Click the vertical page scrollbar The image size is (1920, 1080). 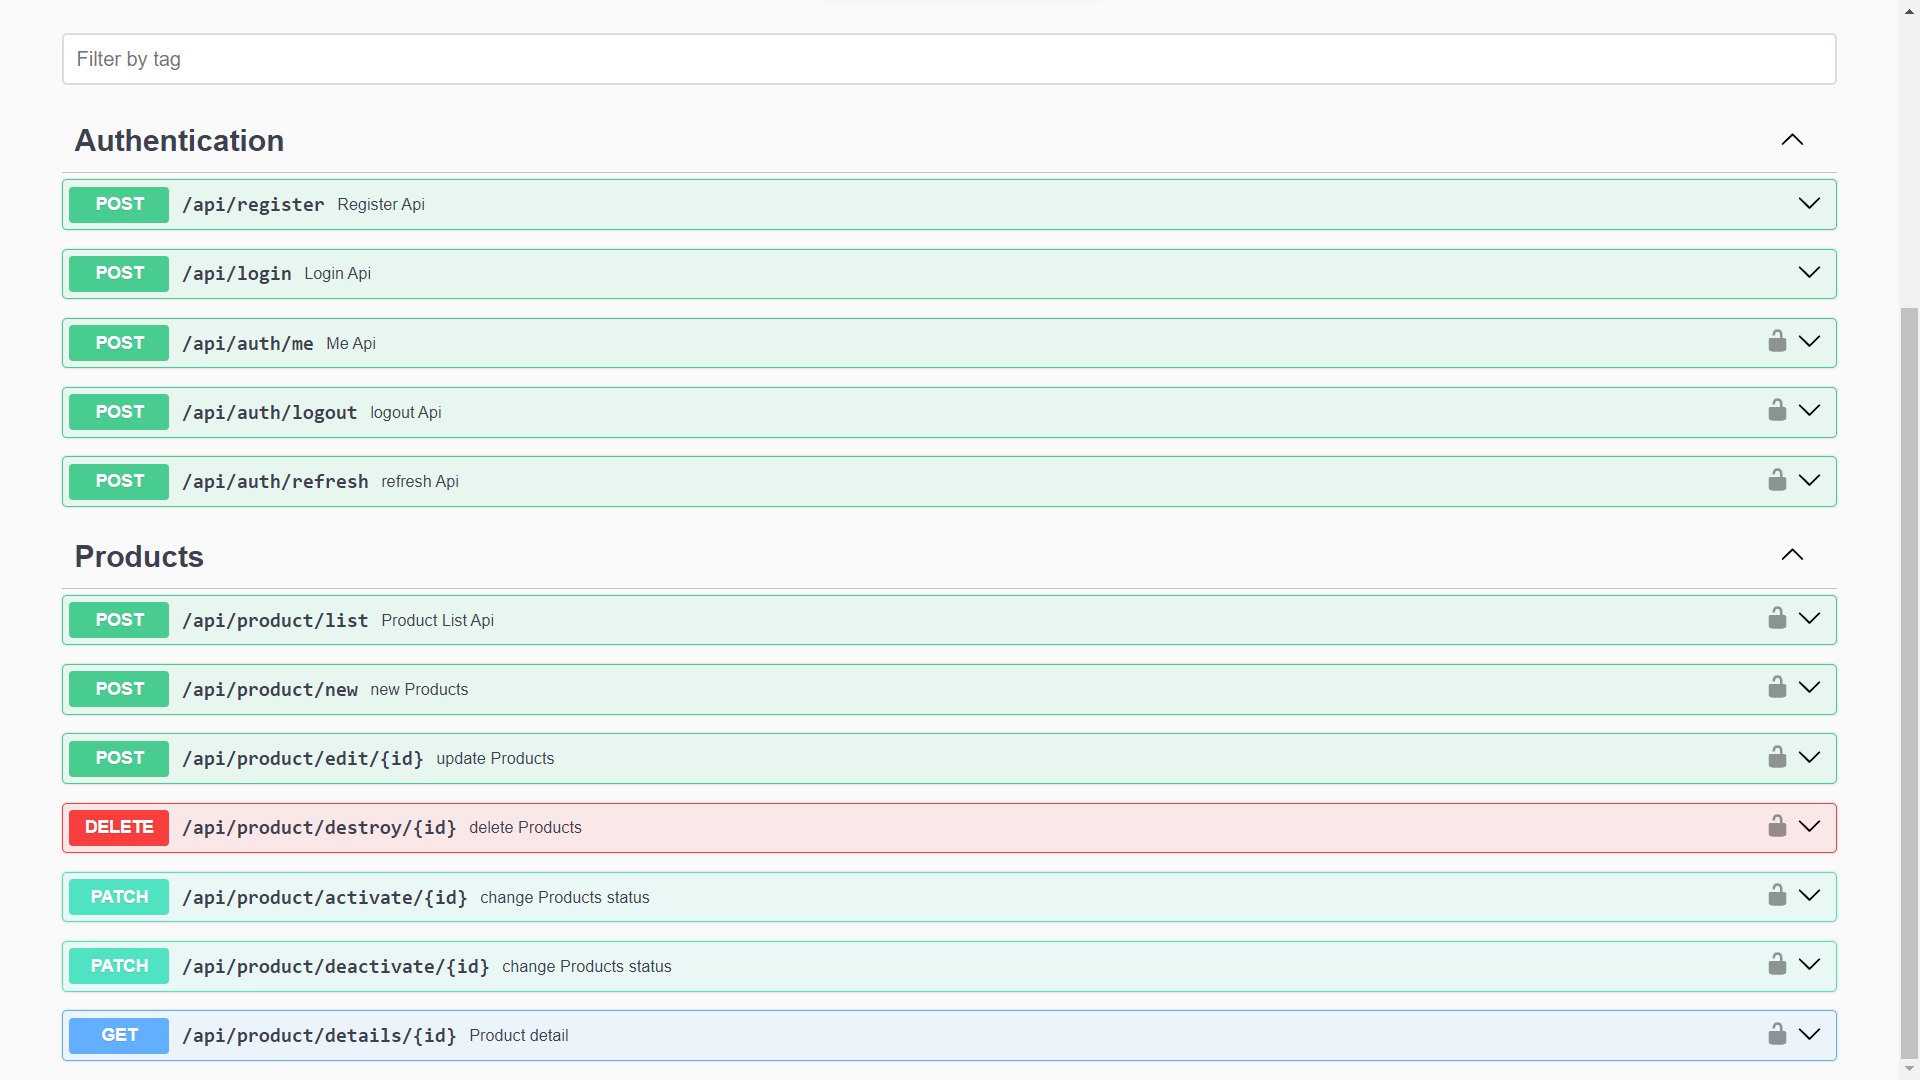1909,680
